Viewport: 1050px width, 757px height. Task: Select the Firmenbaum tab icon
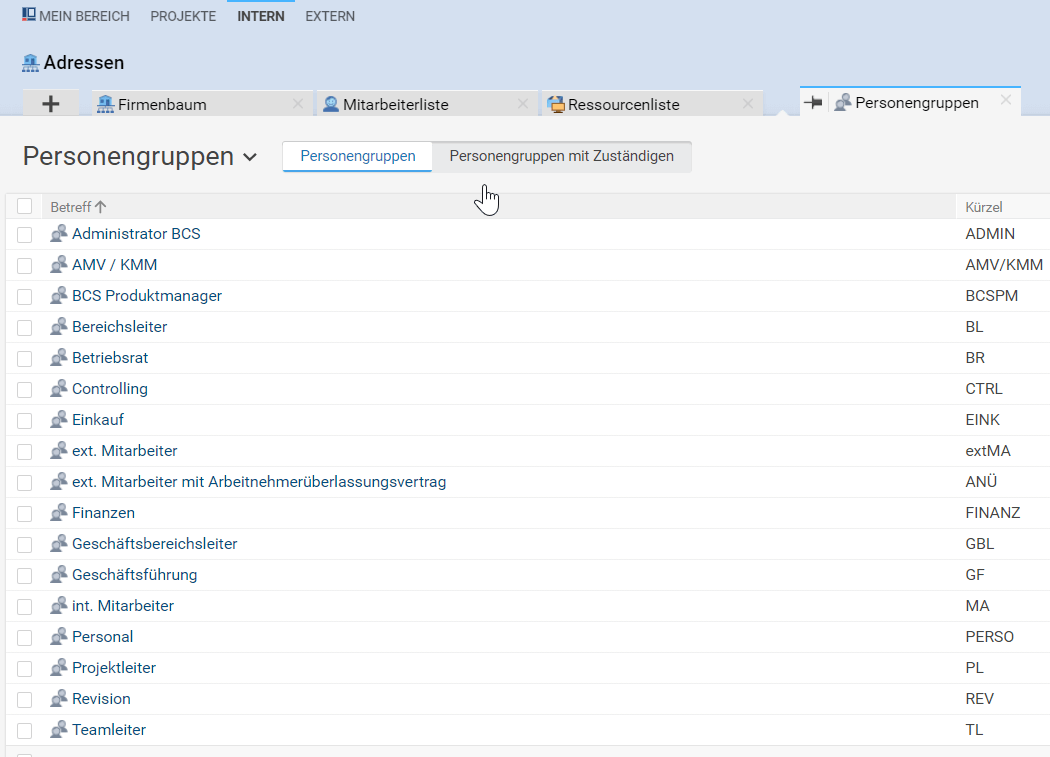(103, 102)
